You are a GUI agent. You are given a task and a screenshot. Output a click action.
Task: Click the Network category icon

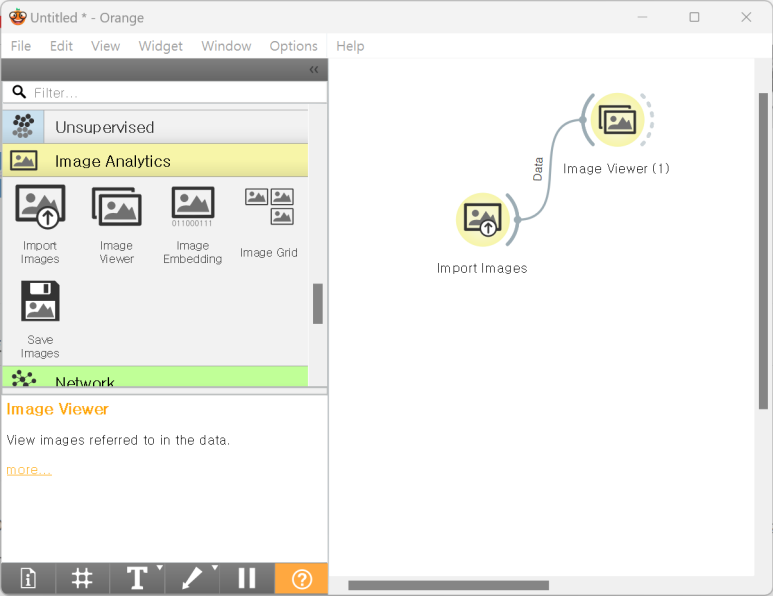coord(23,378)
